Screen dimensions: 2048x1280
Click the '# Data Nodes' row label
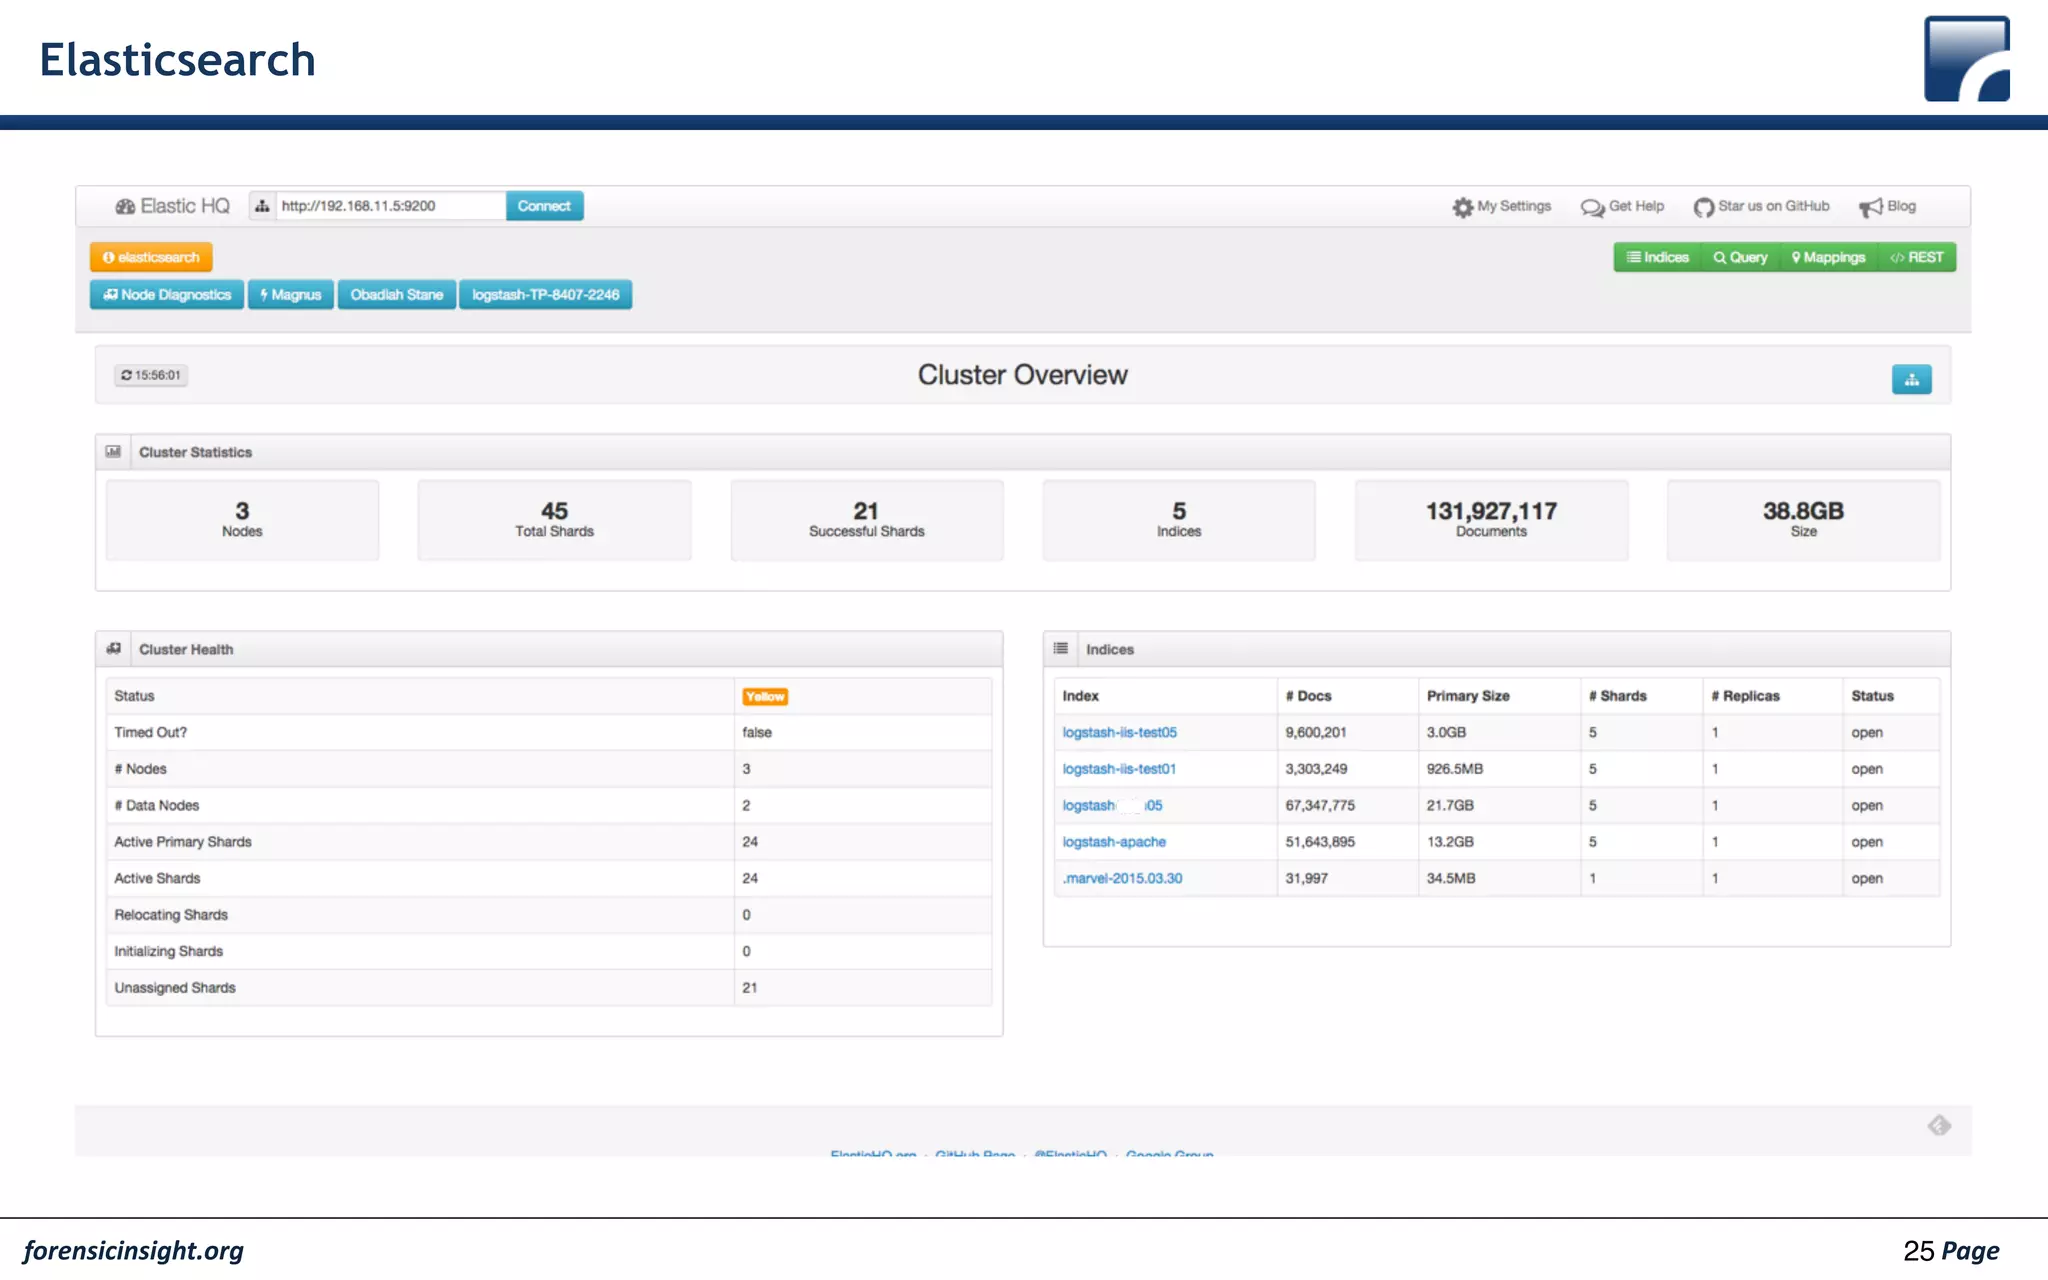[156, 805]
